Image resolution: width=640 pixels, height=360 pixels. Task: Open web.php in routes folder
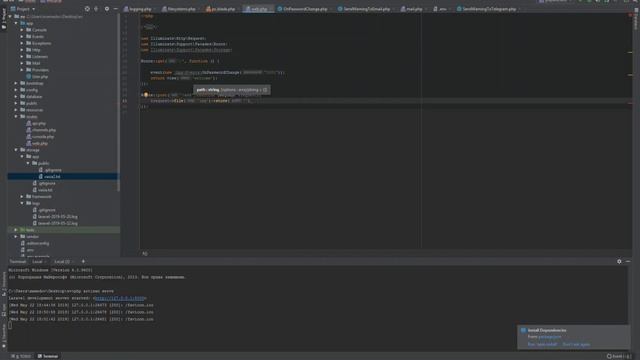[x=37, y=143]
